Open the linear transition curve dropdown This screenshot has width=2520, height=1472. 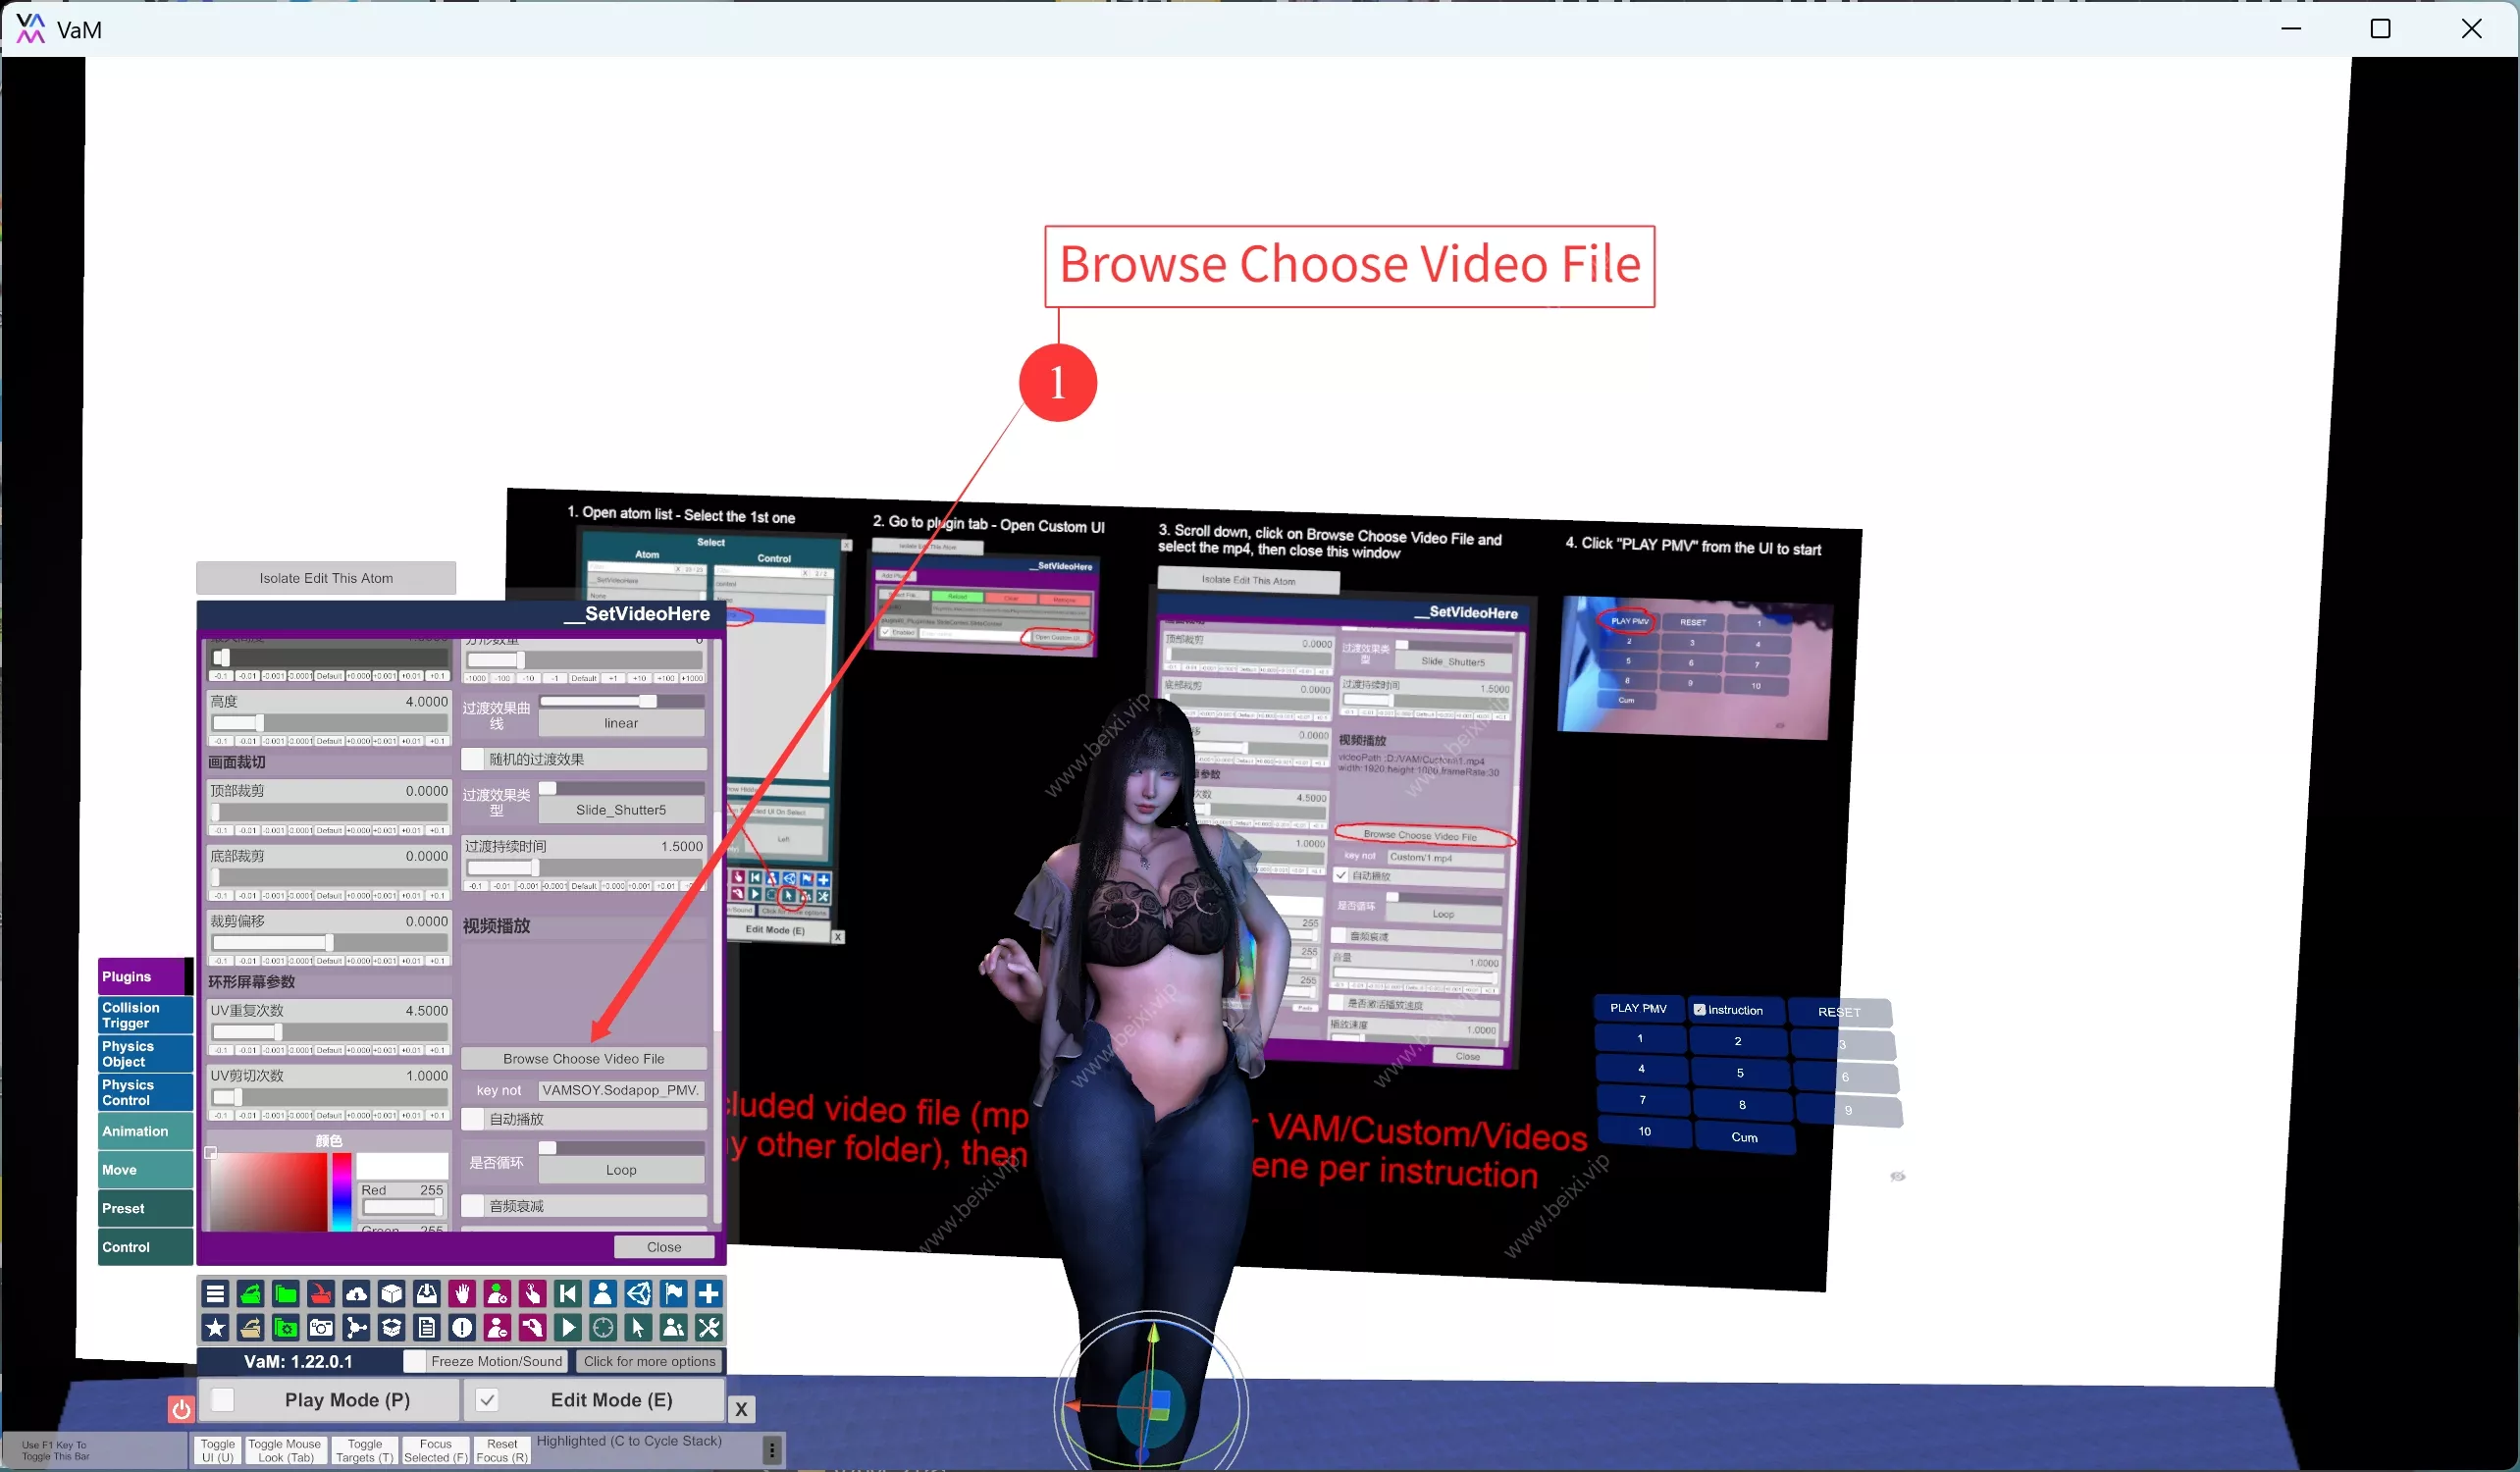pyautogui.click(x=621, y=723)
